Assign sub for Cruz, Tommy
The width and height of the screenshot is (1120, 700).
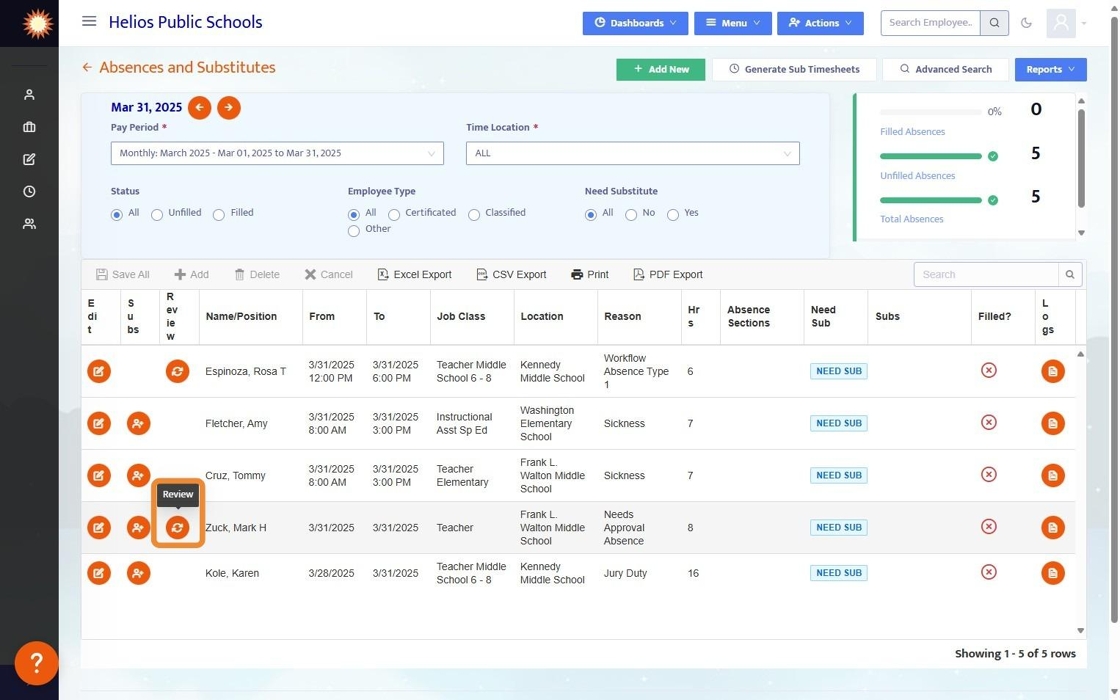pyautogui.click(x=139, y=476)
